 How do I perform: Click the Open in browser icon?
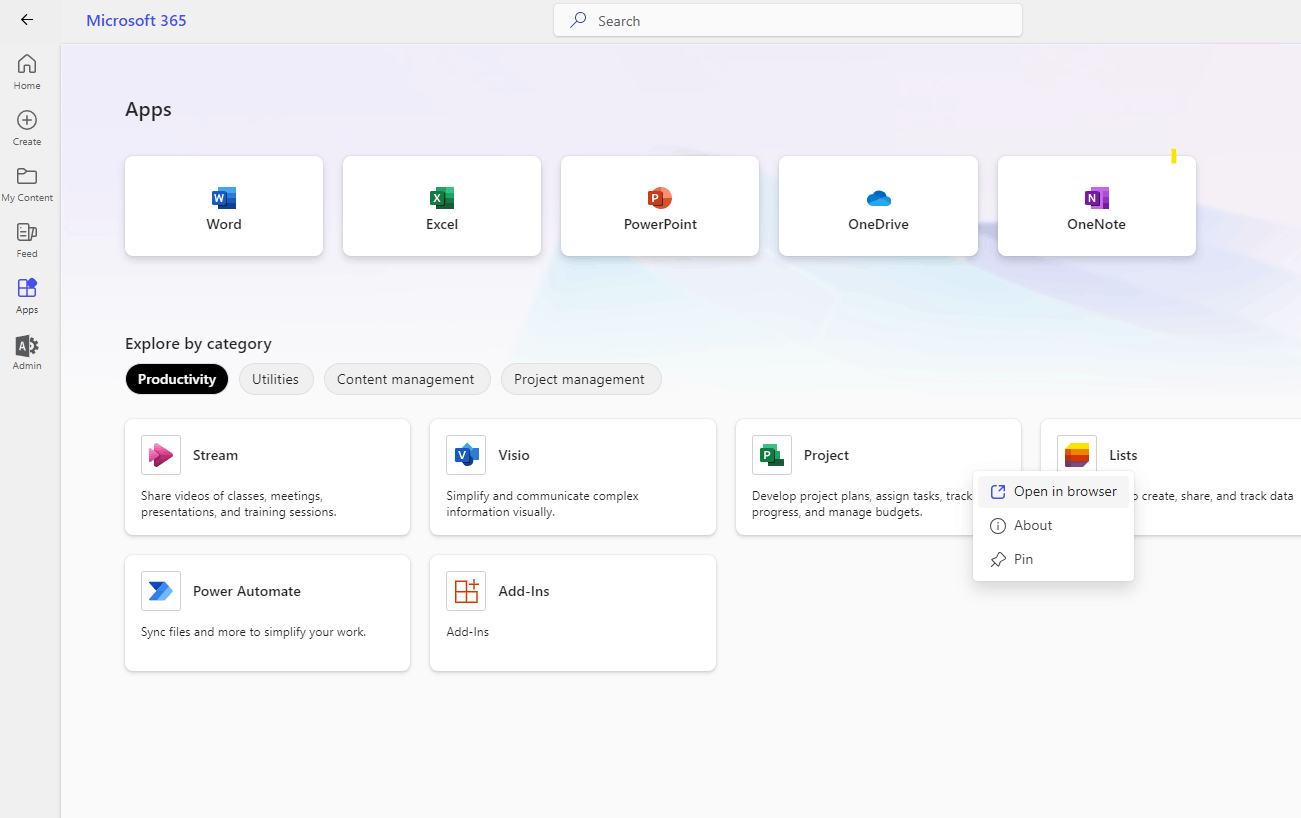click(x=997, y=492)
